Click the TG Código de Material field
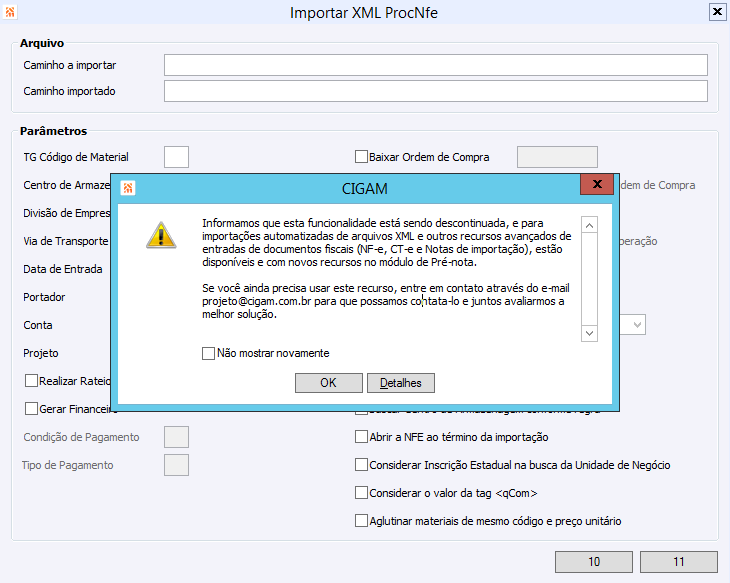The height and width of the screenshot is (583, 730). pyautogui.click(x=176, y=157)
